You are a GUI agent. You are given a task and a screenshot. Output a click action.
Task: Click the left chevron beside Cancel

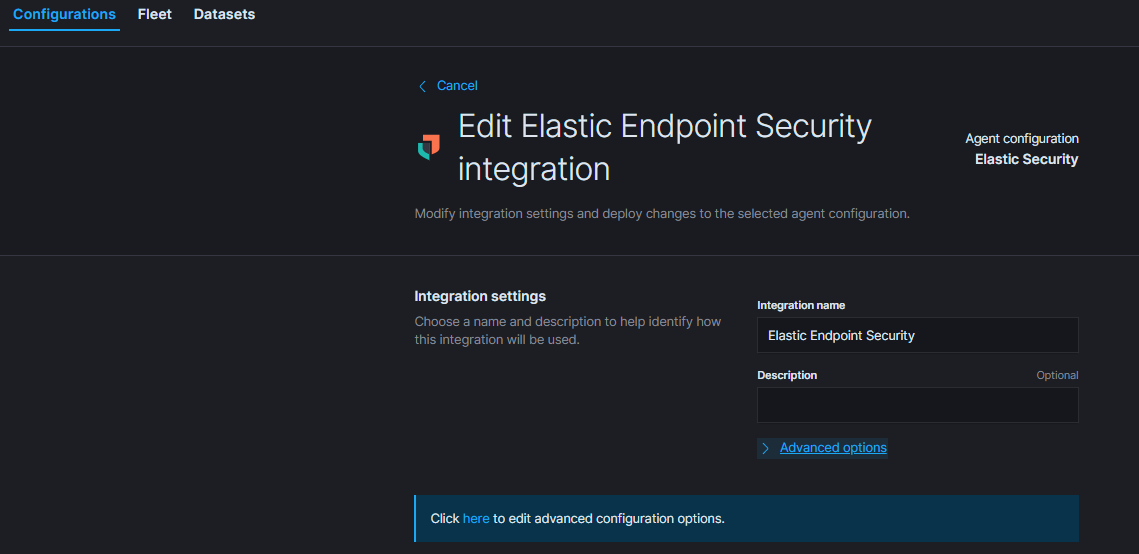(422, 86)
